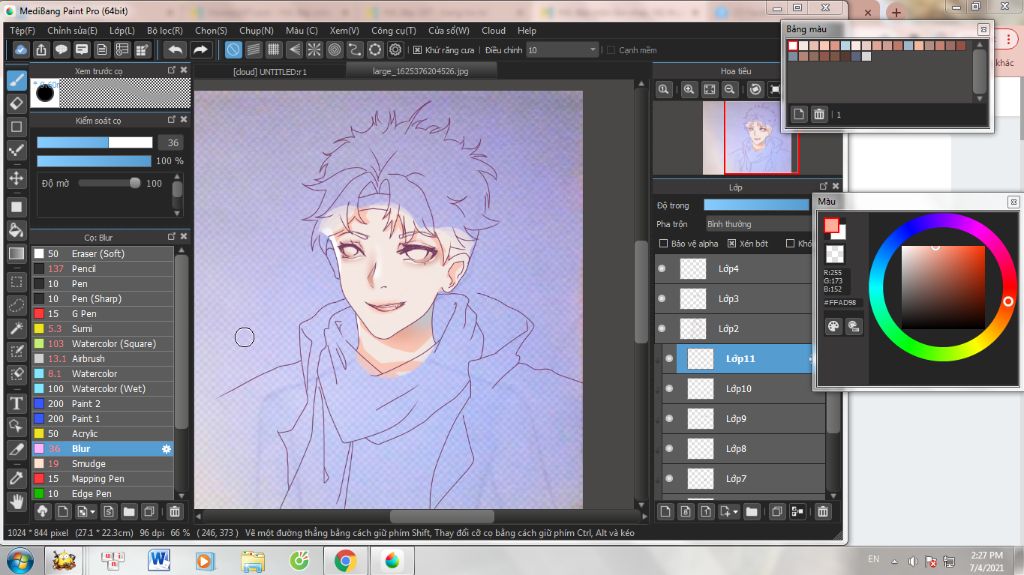
Task: Open Chỉnh sửa(E) menu
Action: (x=72, y=31)
